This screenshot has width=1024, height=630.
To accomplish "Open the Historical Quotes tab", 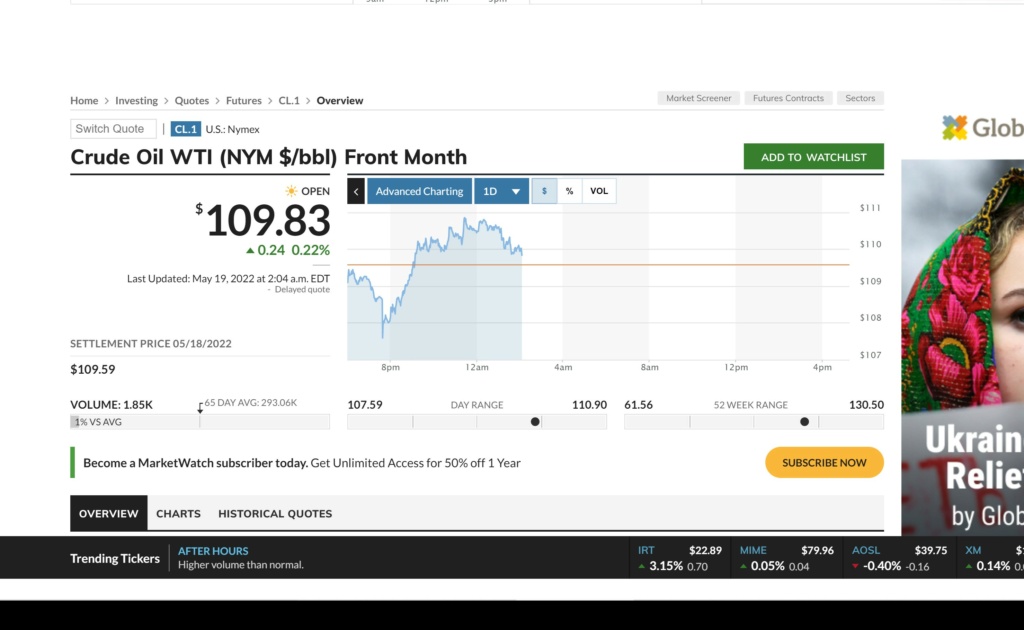I will tap(275, 513).
